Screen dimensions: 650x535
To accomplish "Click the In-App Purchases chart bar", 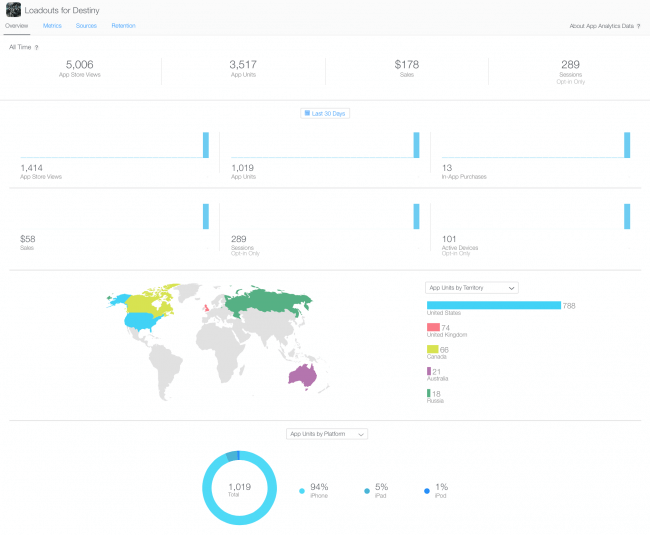I will (x=627, y=145).
